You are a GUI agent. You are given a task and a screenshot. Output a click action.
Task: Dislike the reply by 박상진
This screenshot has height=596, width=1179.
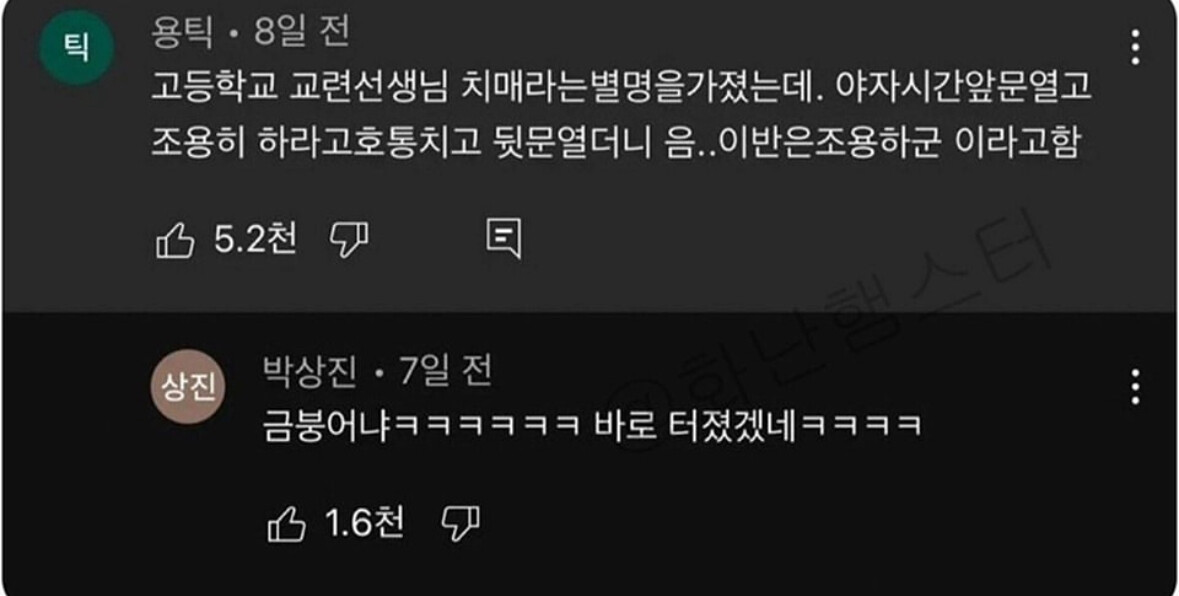pyautogui.click(x=461, y=524)
